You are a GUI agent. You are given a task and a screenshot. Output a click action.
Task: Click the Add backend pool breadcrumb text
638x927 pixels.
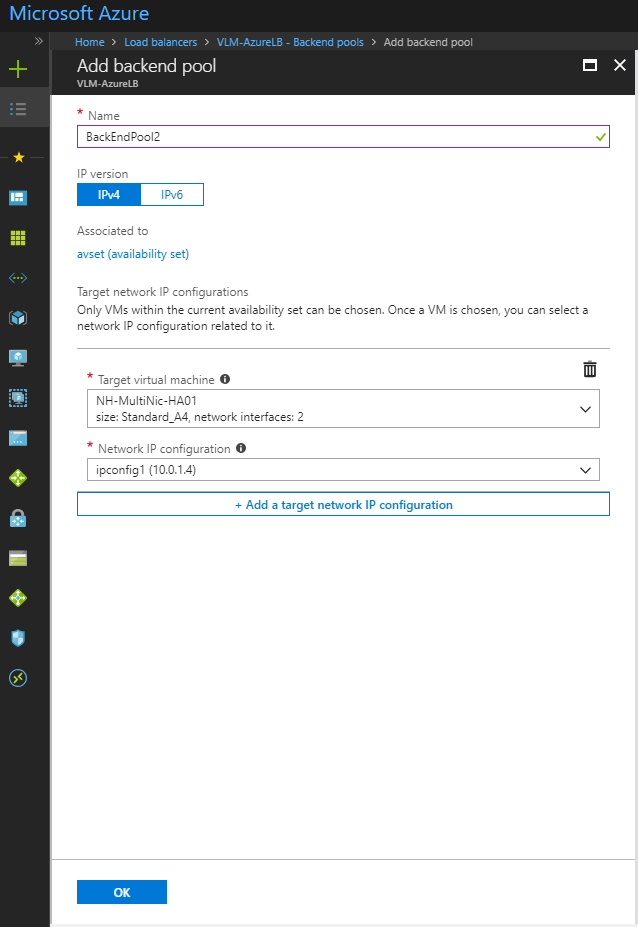[x=428, y=42]
